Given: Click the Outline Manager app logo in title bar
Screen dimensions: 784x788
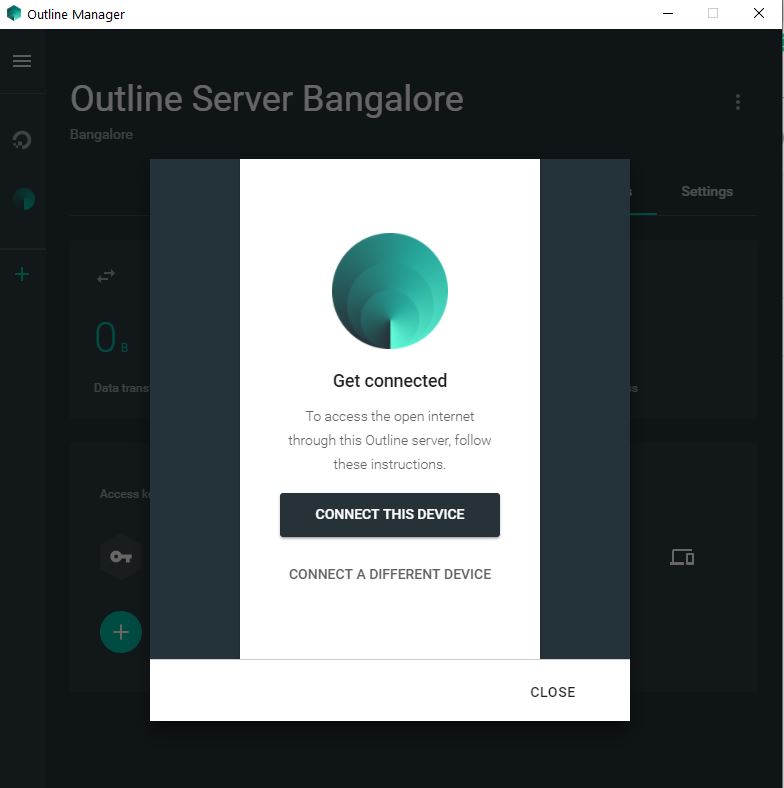Looking at the screenshot, I should [14, 14].
